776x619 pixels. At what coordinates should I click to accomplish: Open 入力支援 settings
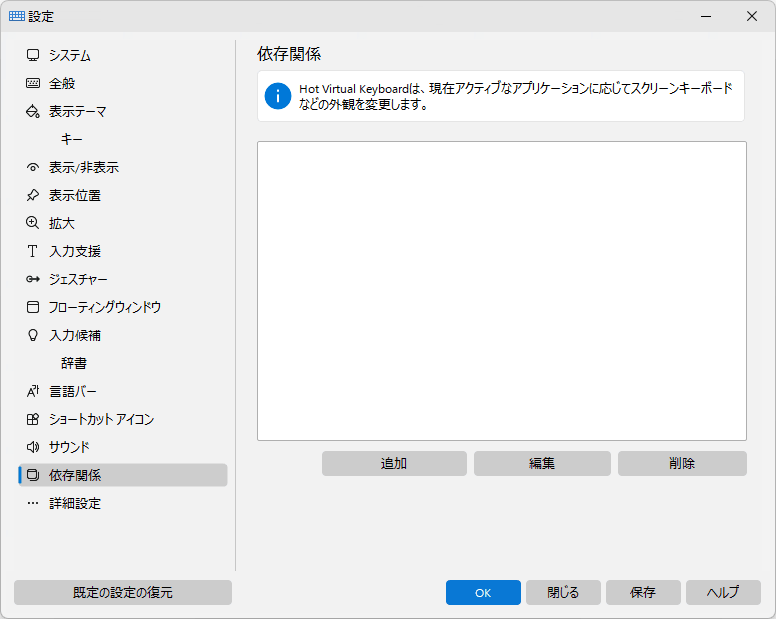pos(123,251)
